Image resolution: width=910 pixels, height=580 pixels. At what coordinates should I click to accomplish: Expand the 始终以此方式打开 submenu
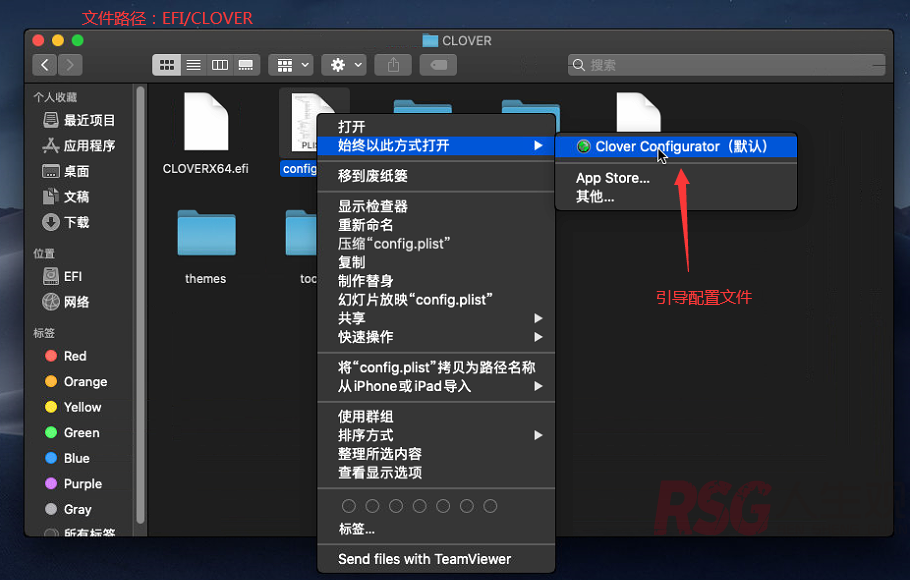coord(436,145)
